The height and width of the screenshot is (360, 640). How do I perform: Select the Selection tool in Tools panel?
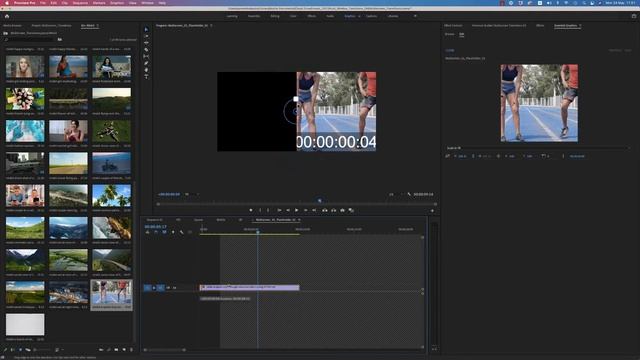[x=147, y=29]
